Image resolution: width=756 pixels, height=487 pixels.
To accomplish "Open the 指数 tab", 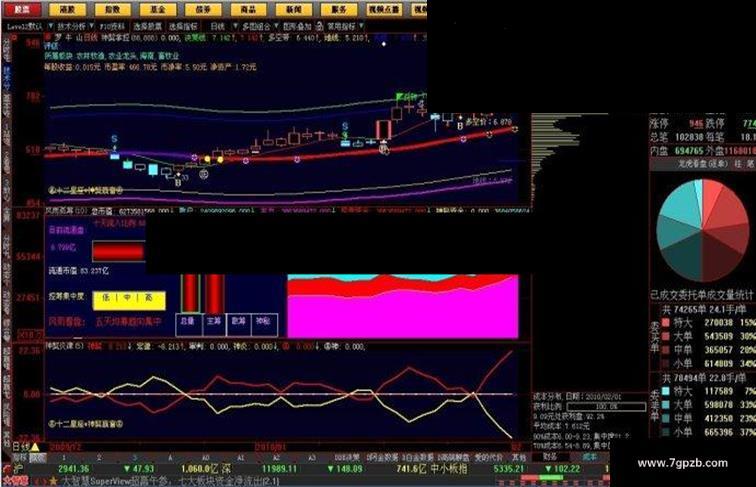I will click(112, 9).
